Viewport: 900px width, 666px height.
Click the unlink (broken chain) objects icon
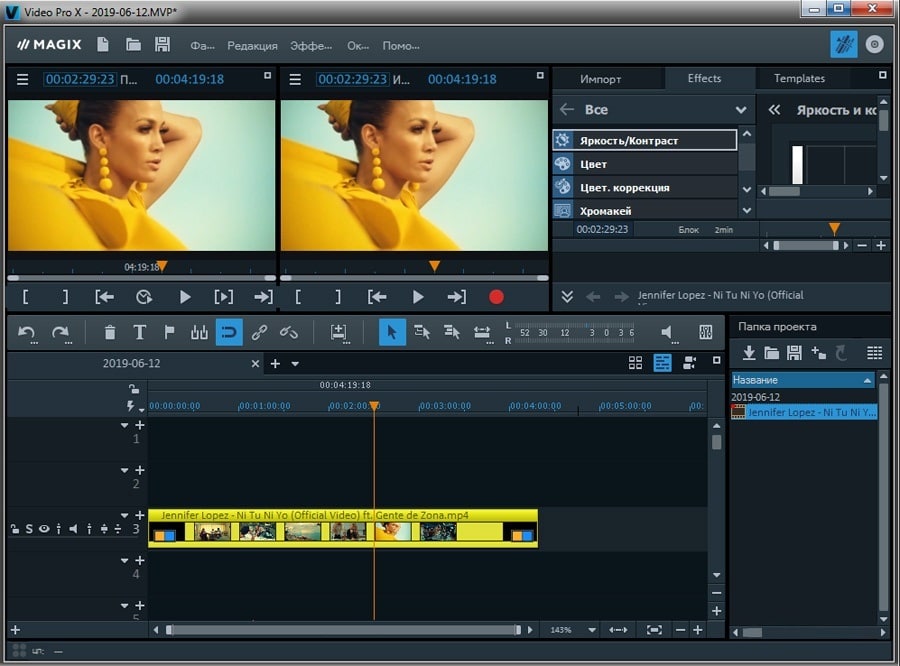pos(289,332)
